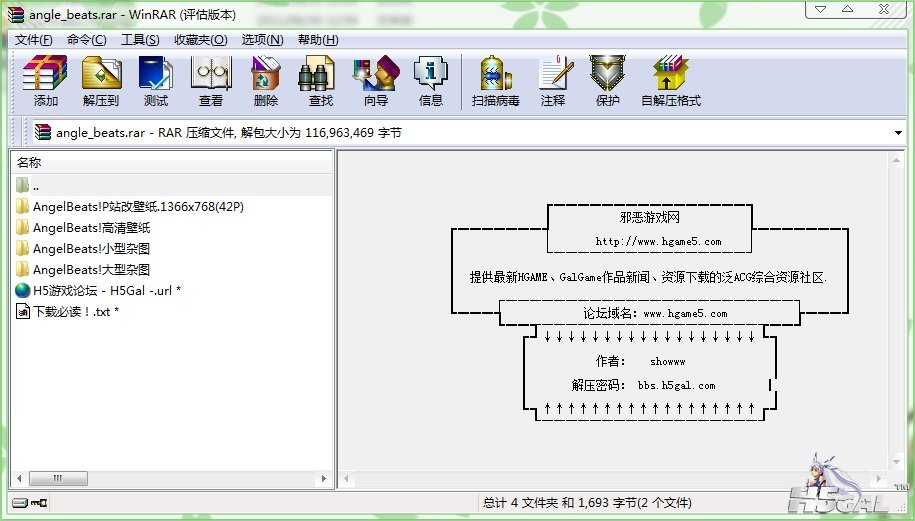Select the parent folder ".." entry
This screenshot has height=521, width=915.
pyautogui.click(x=172, y=186)
